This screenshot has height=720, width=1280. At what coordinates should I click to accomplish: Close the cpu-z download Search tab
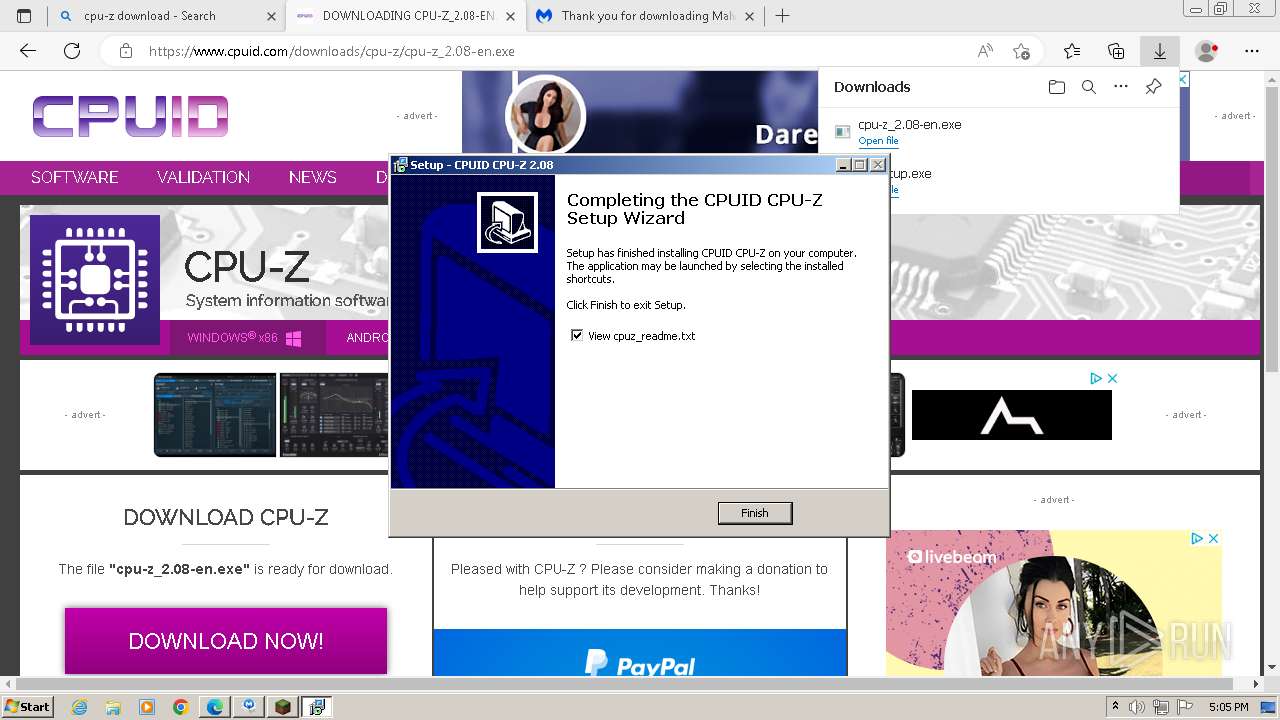pos(271,16)
